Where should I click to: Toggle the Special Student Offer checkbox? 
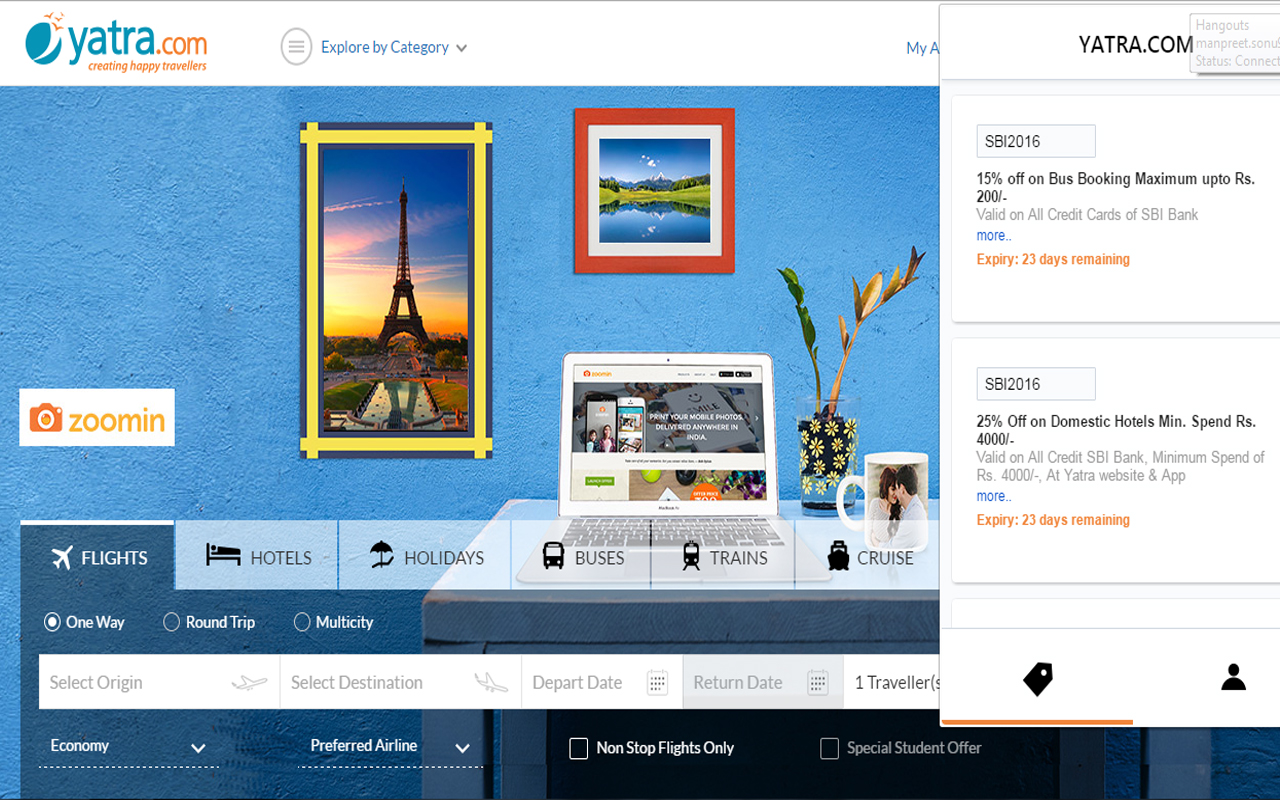tap(829, 748)
